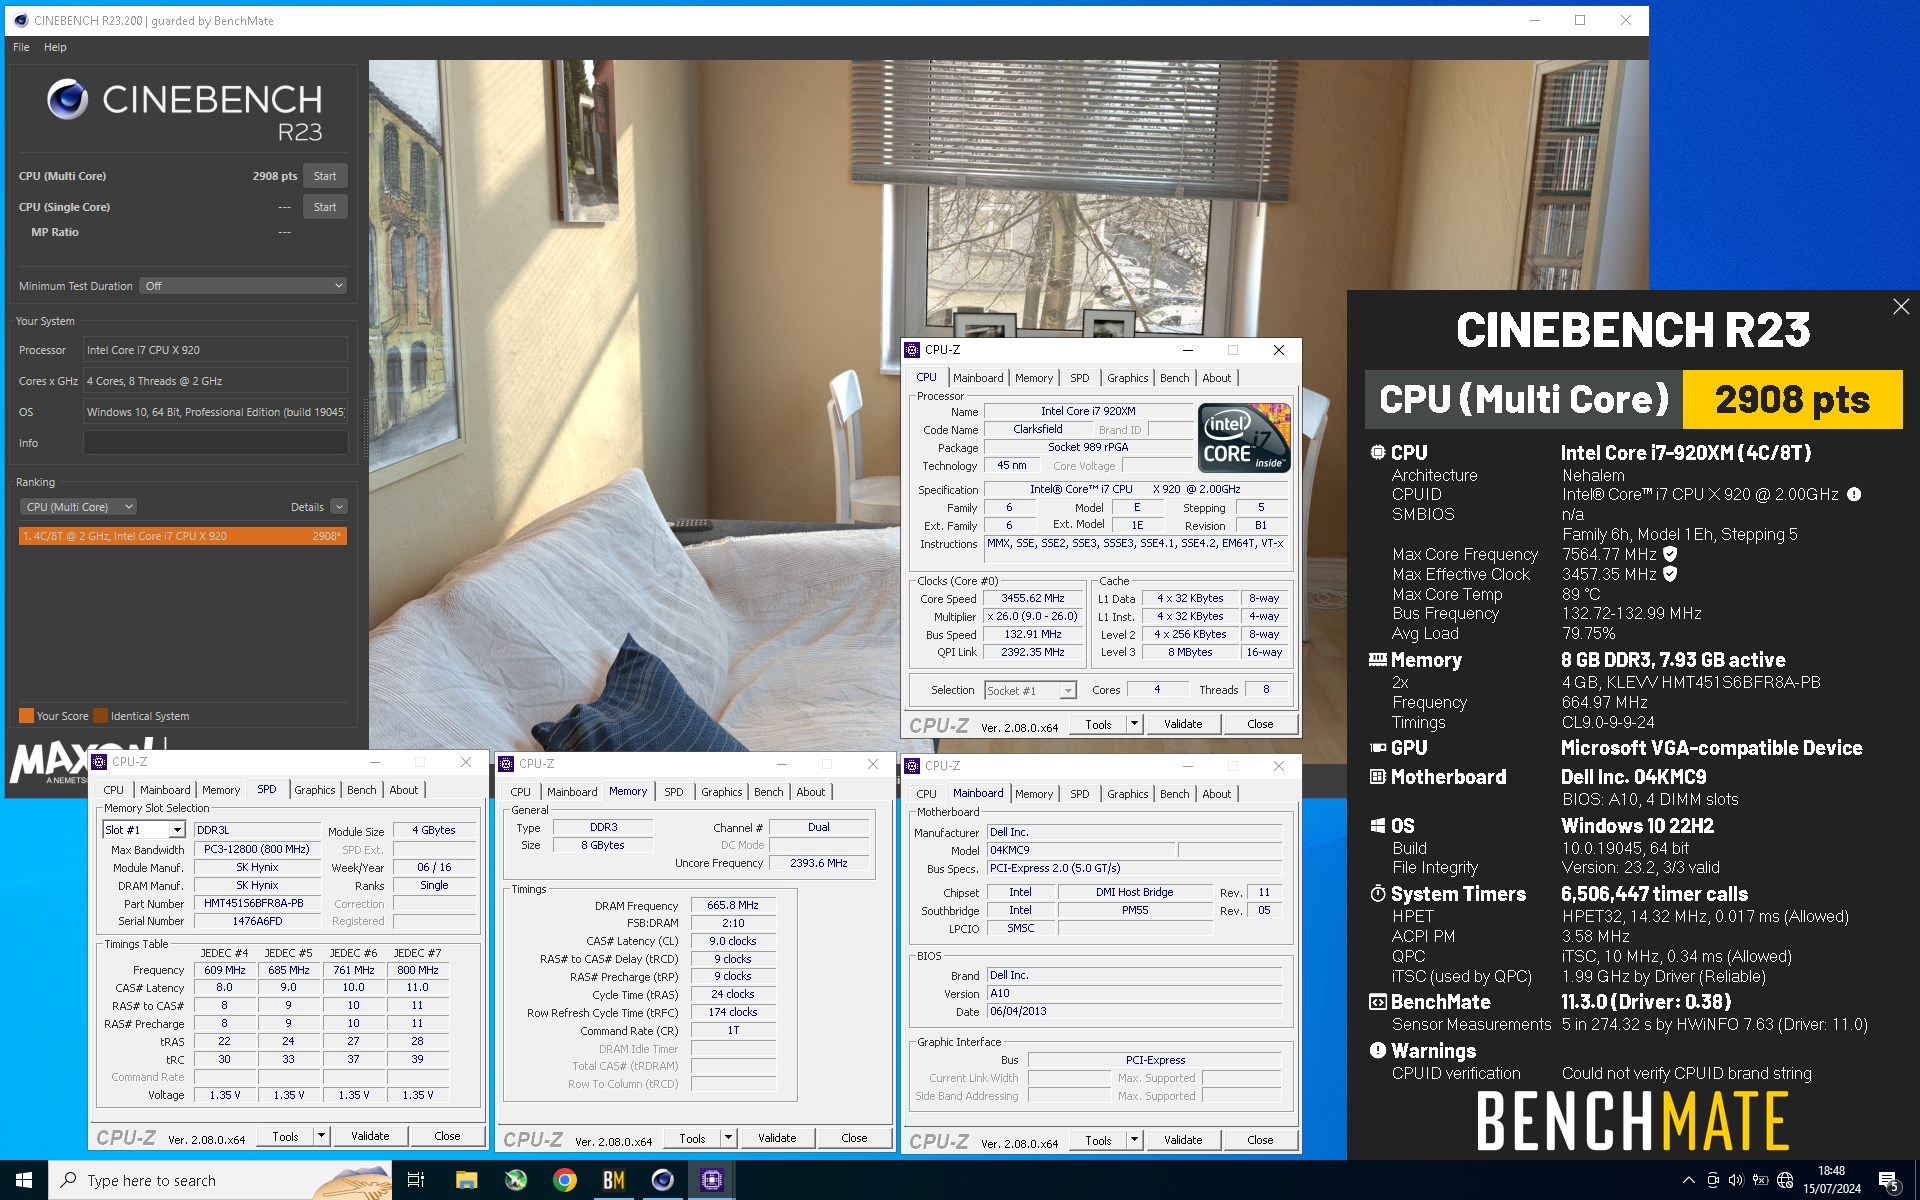Screen dimensions: 1920x1200
Task: Click the shield badge next to Max Core Frequency
Action: point(1670,554)
